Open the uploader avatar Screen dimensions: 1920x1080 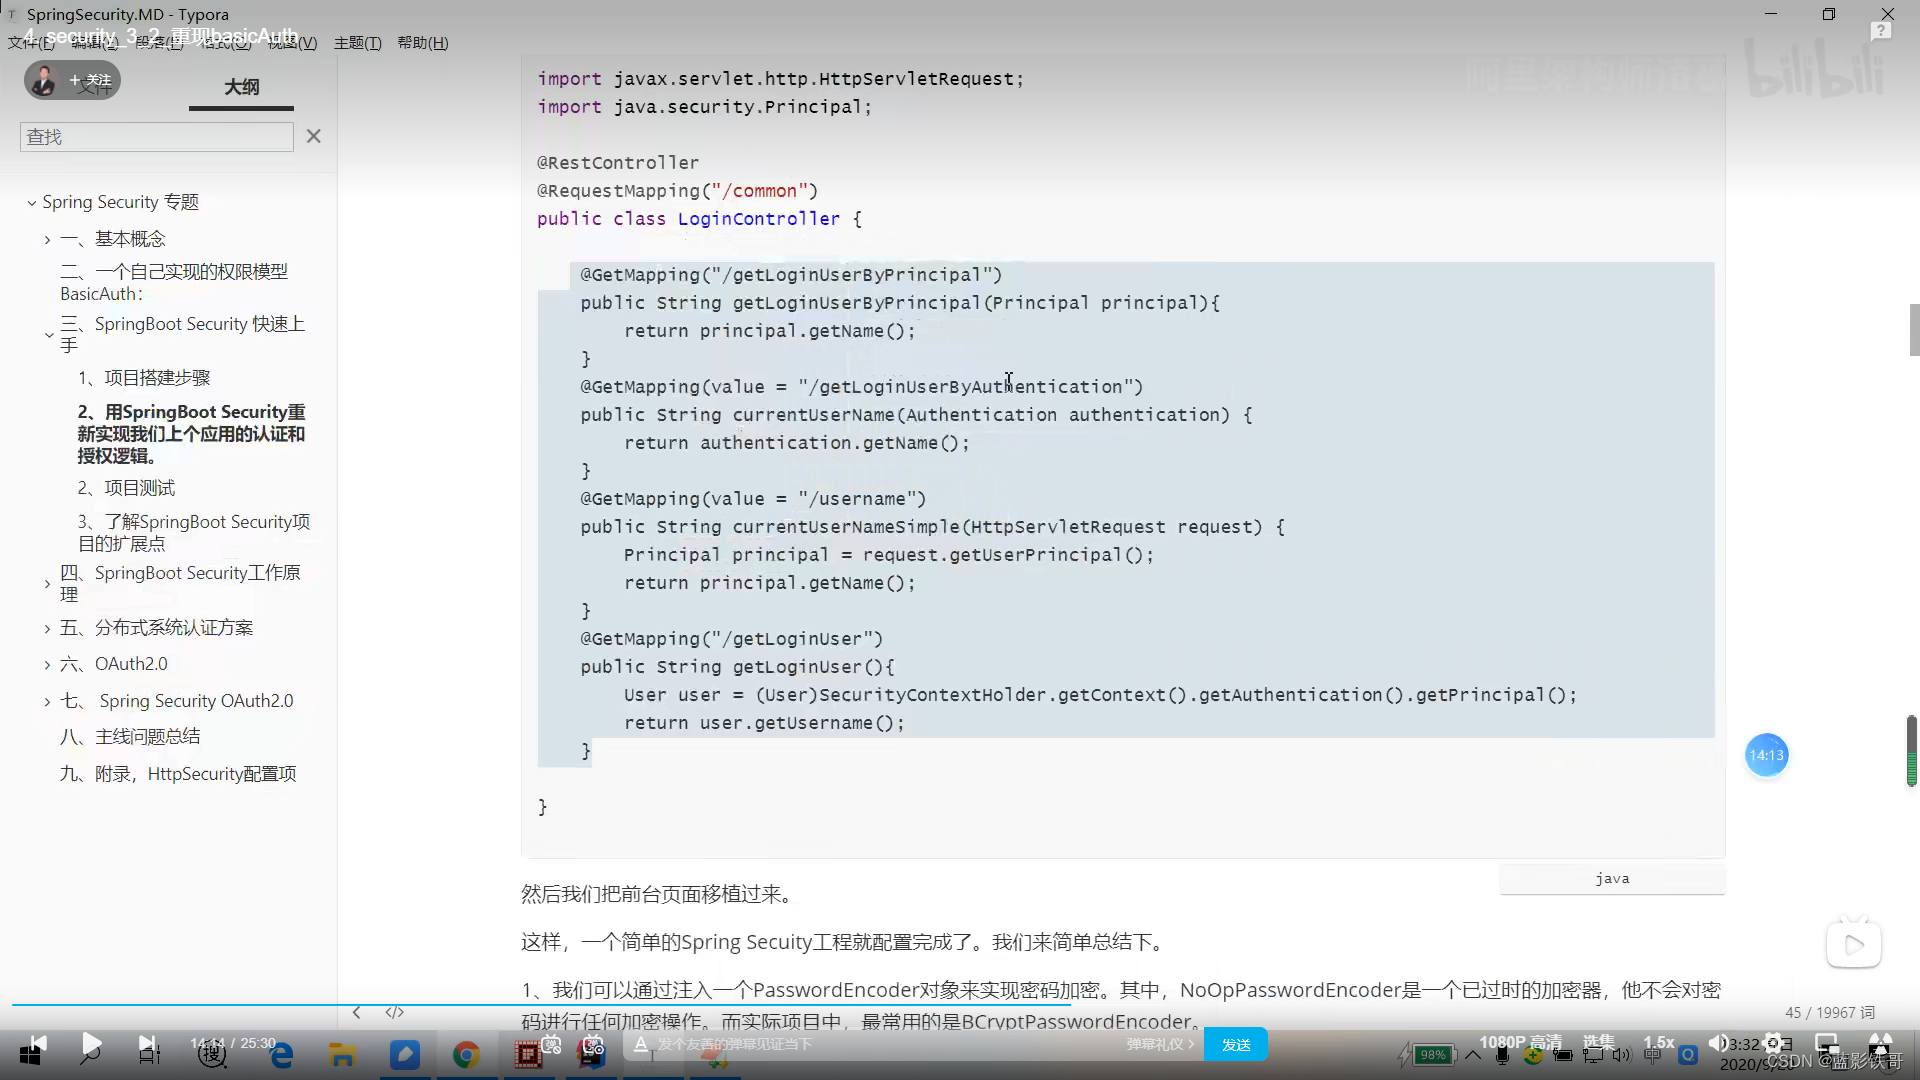pos(43,80)
